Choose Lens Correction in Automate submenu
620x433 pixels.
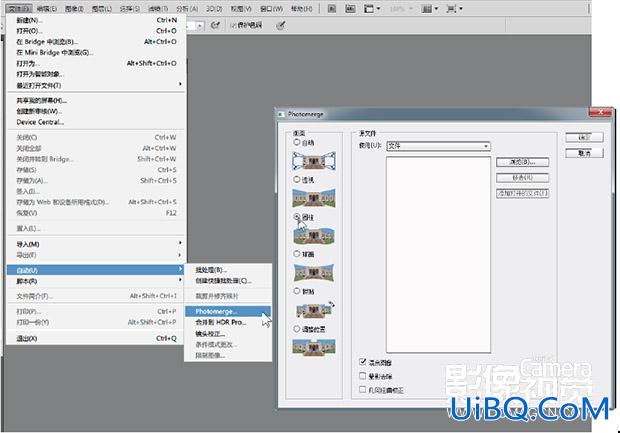coord(228,333)
